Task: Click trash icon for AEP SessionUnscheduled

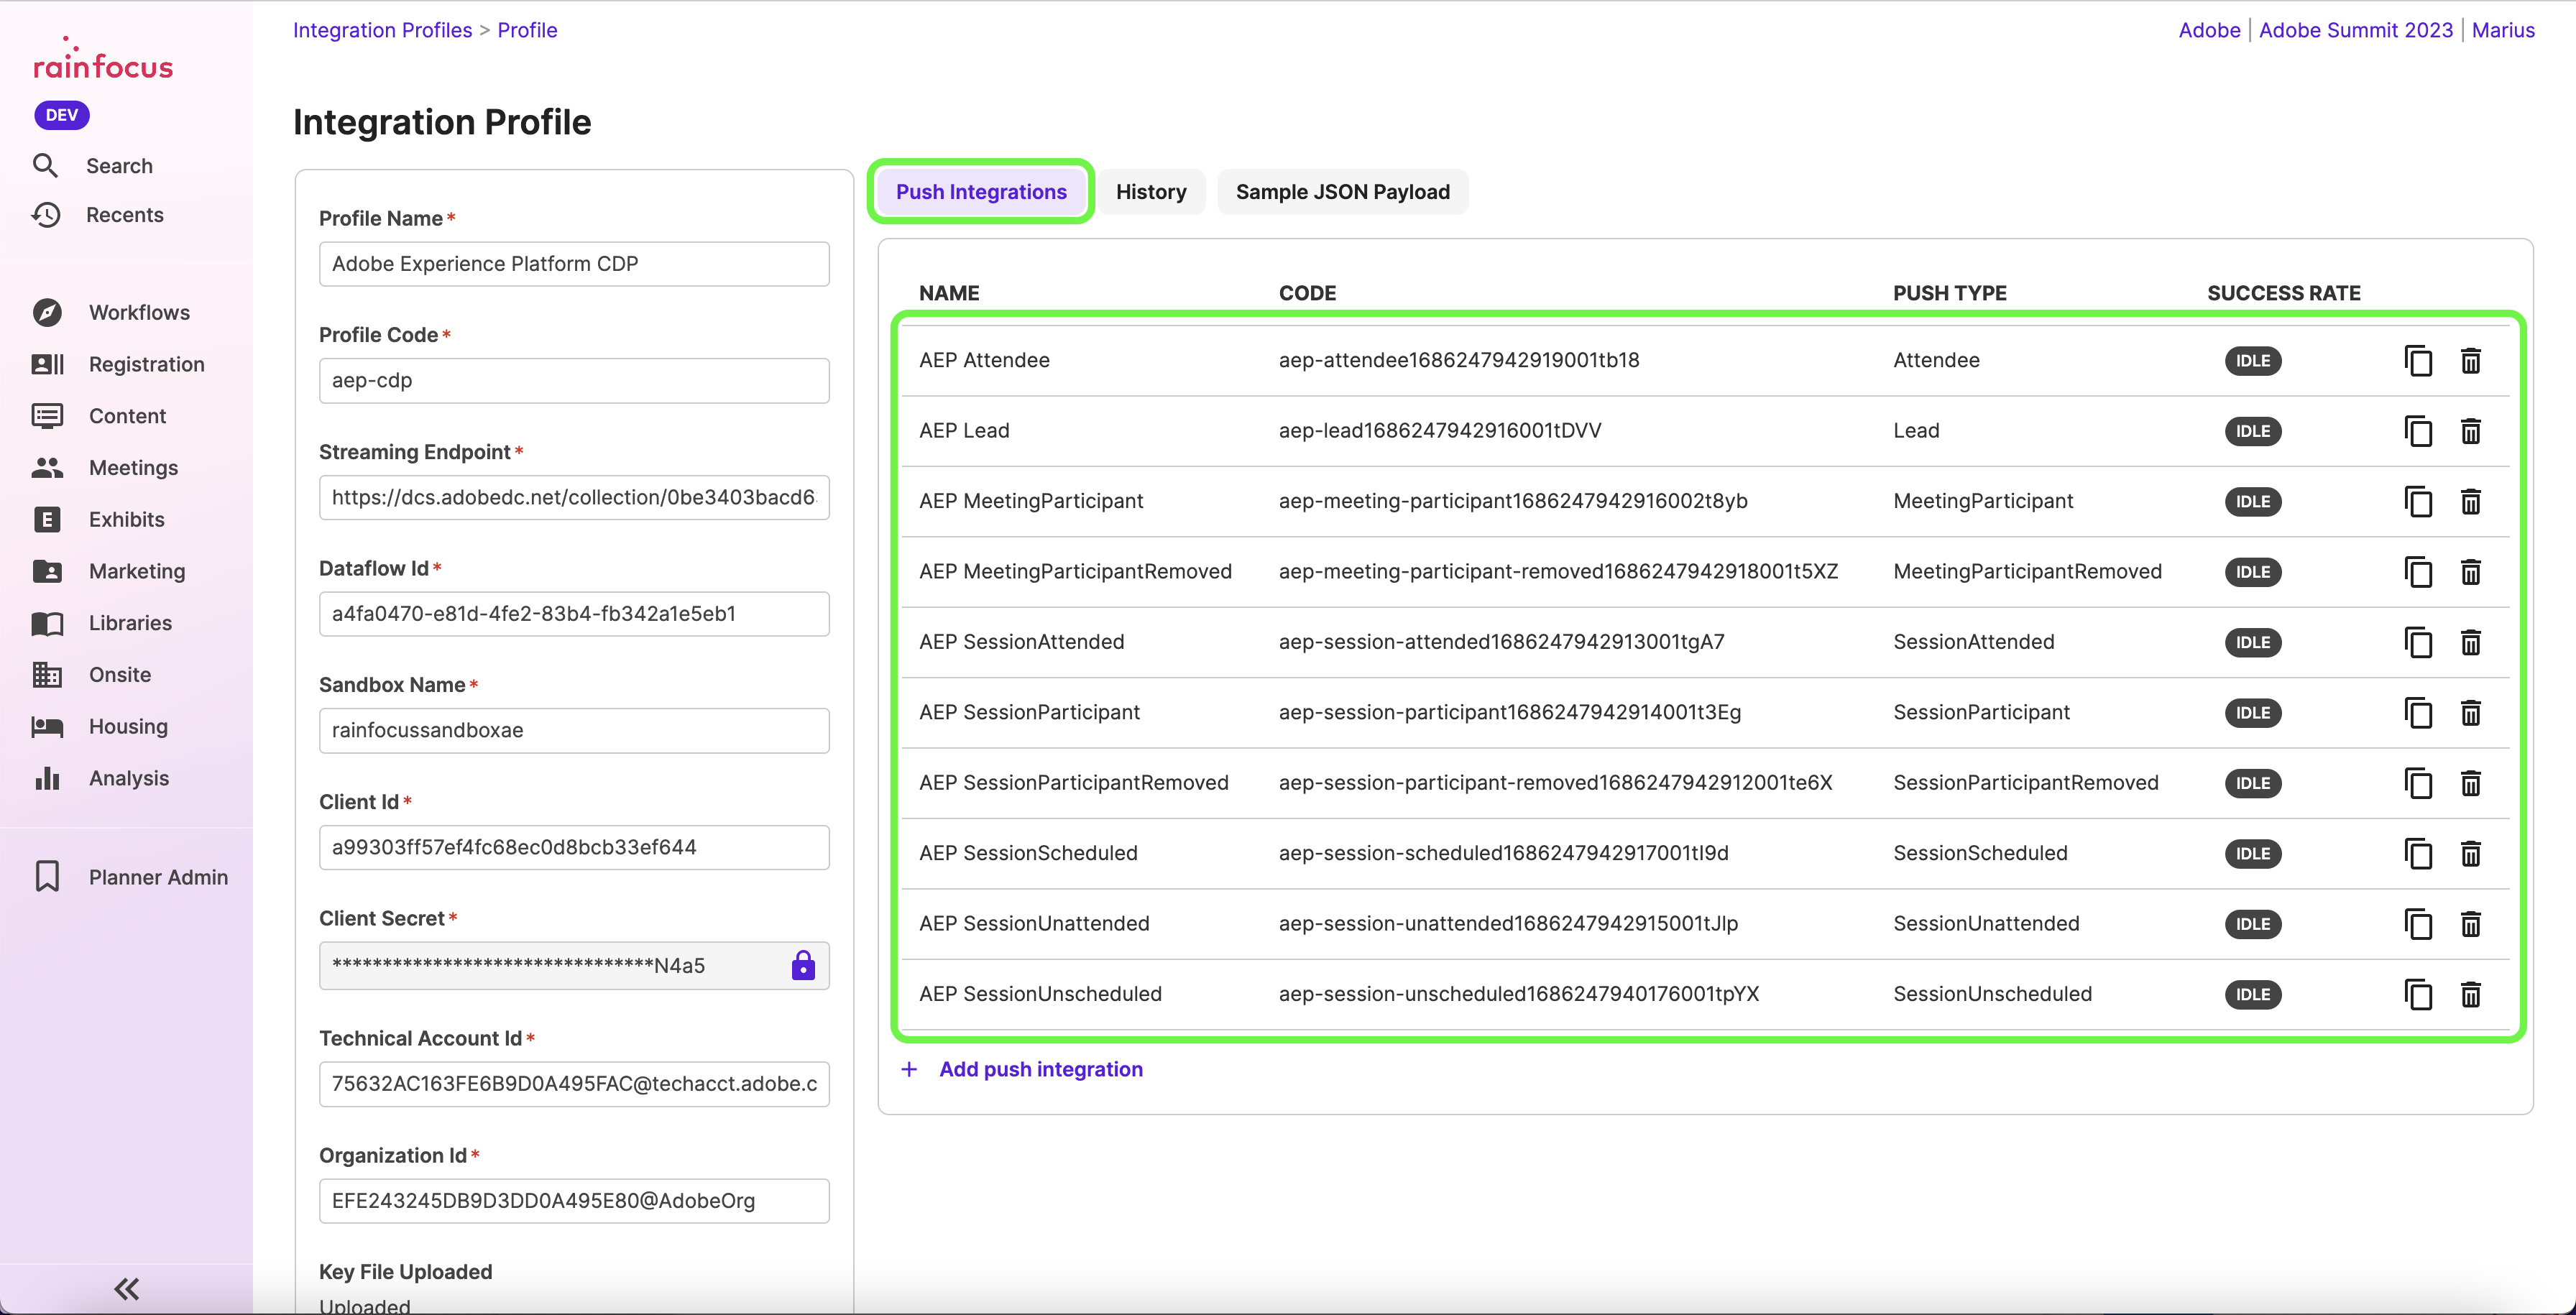Action: pos(2470,994)
